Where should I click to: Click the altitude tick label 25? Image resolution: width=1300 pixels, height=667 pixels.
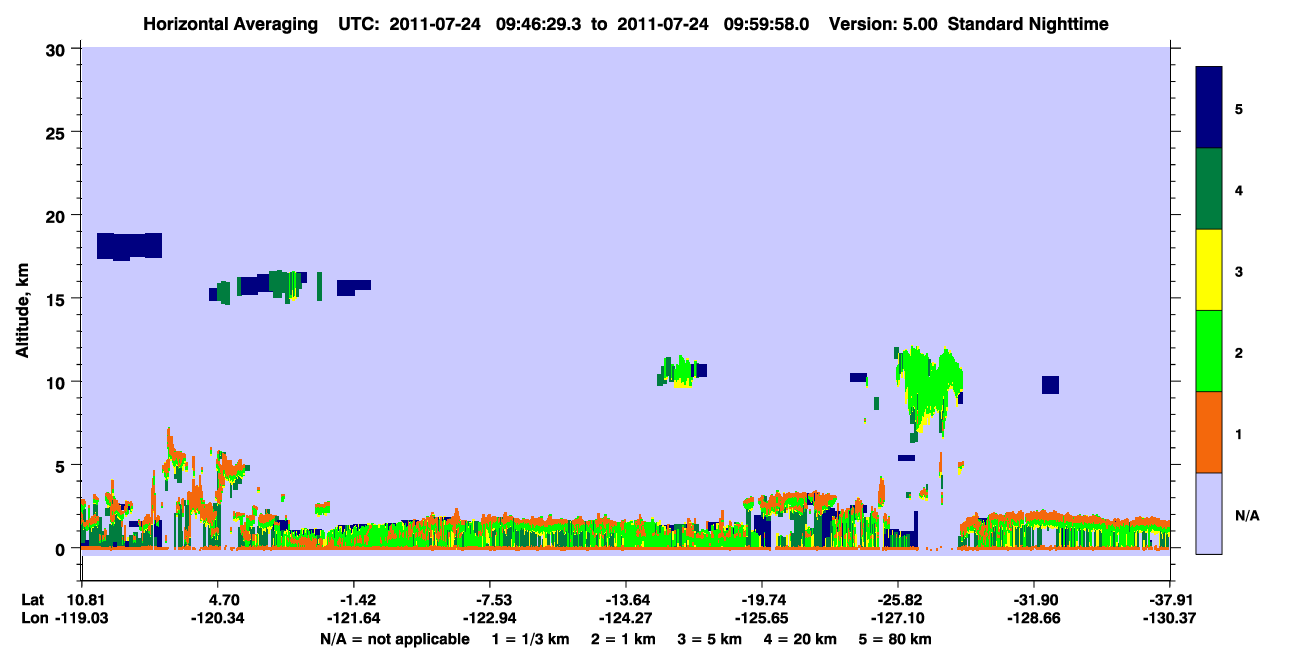click(58, 132)
